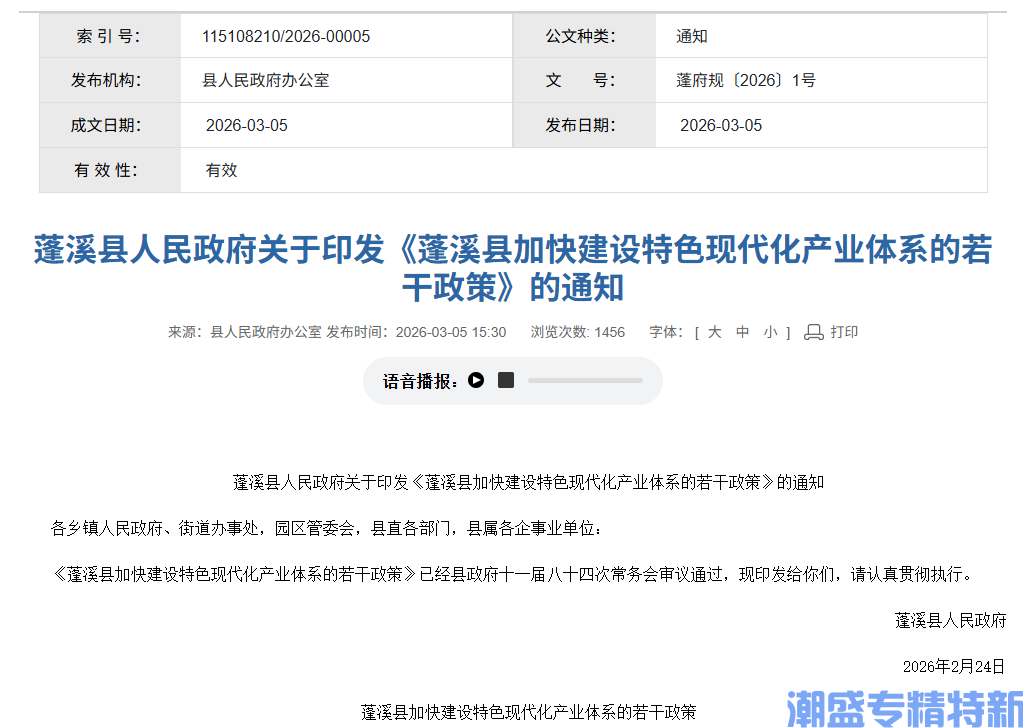Click the 成文日期 label cell
Screen dimensions: 1023x728
tap(110, 125)
